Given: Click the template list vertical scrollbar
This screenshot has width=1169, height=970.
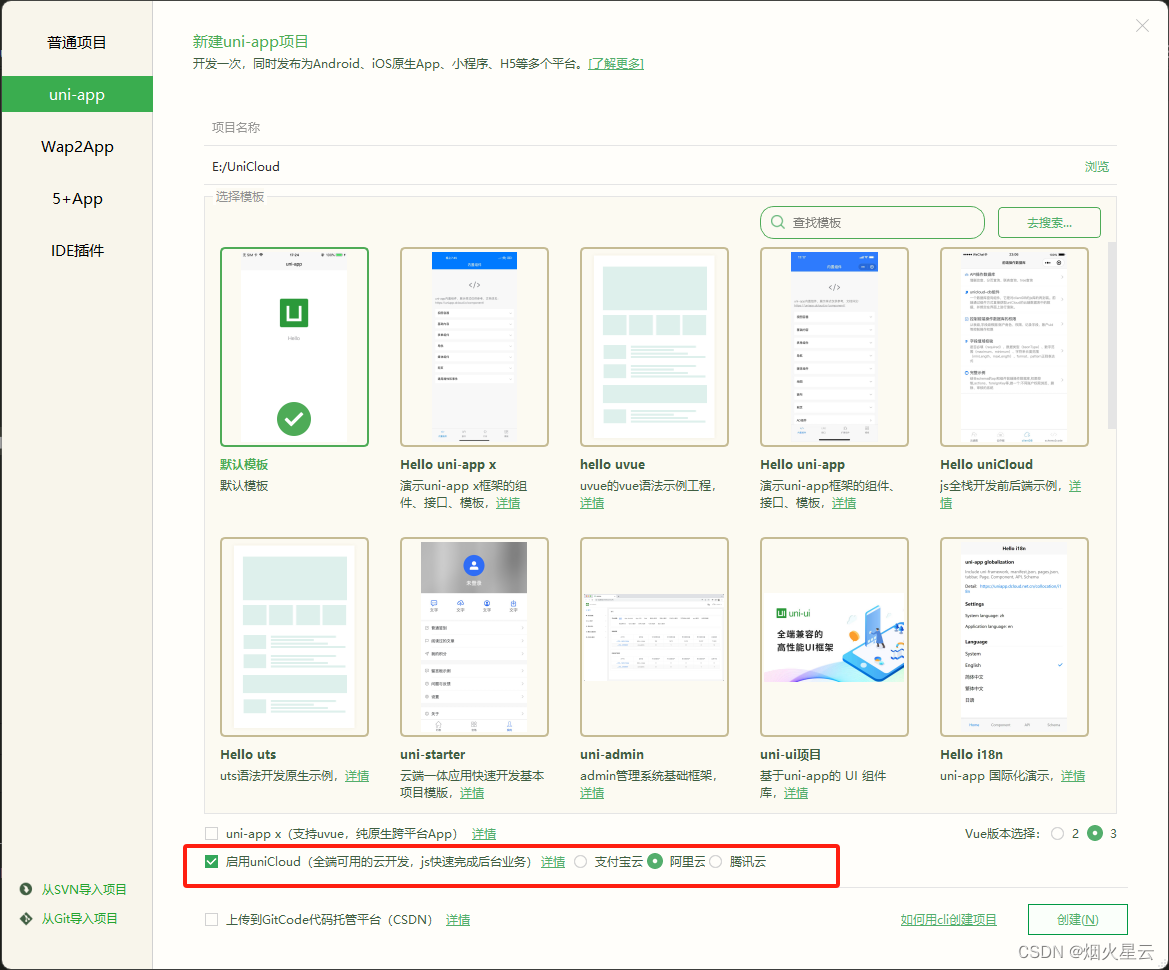Looking at the screenshot, I should (1112, 336).
